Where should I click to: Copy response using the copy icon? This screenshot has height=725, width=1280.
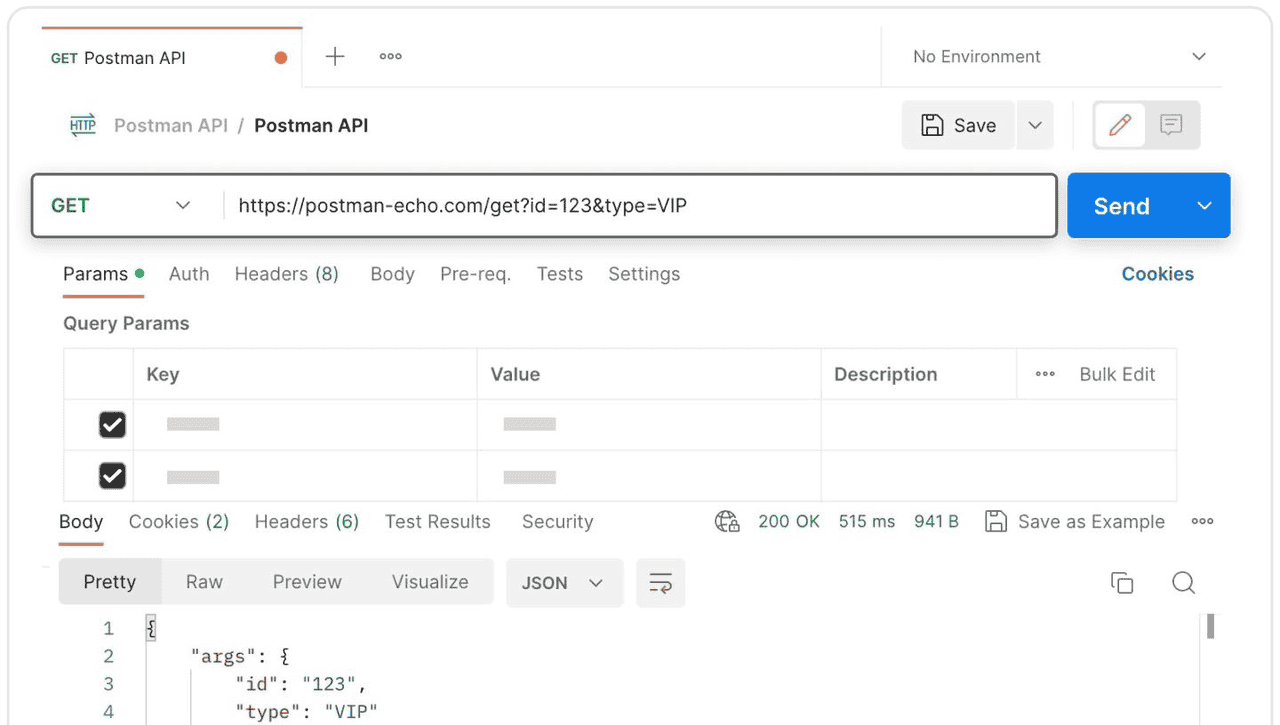1122,583
